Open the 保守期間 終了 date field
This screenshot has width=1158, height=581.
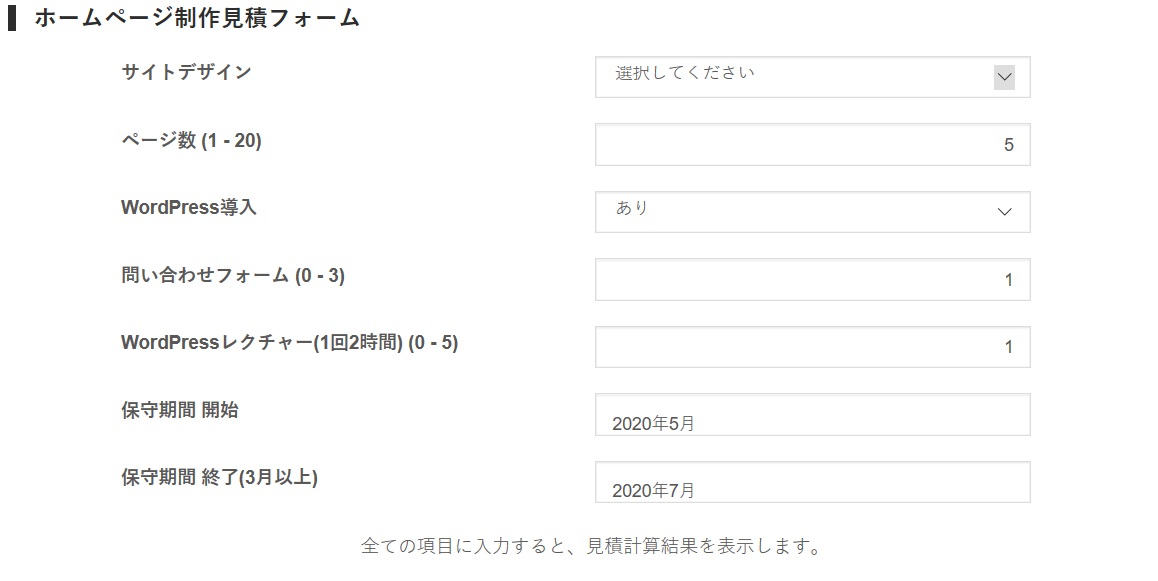click(x=812, y=482)
